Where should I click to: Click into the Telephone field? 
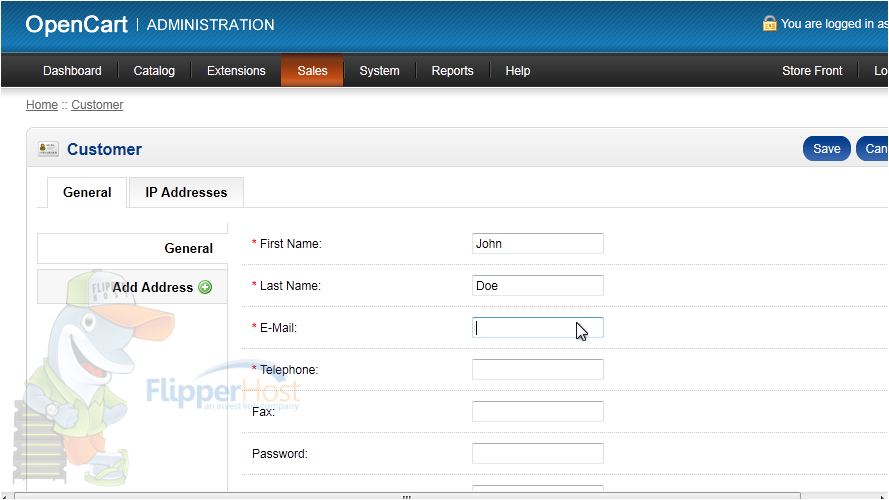537,370
